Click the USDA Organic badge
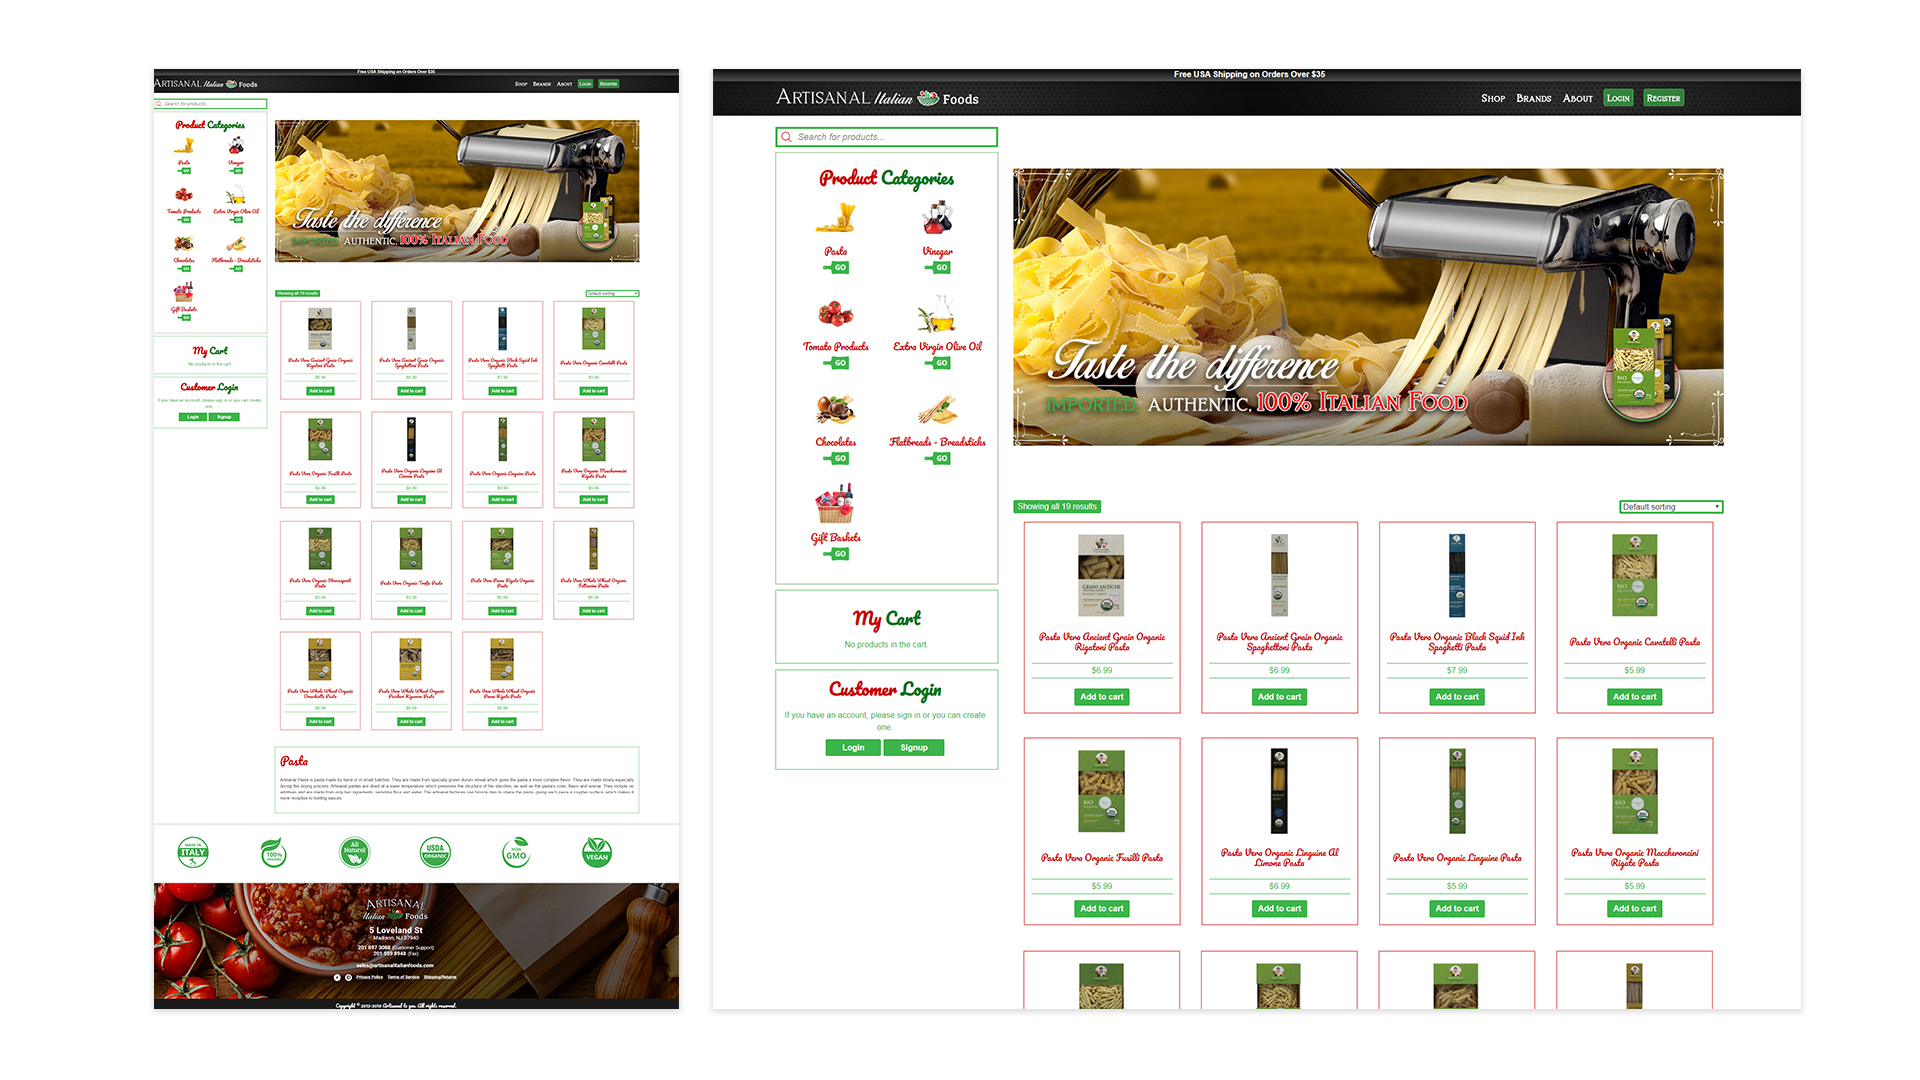Screen dimensions: 1920x1080 coord(435,852)
